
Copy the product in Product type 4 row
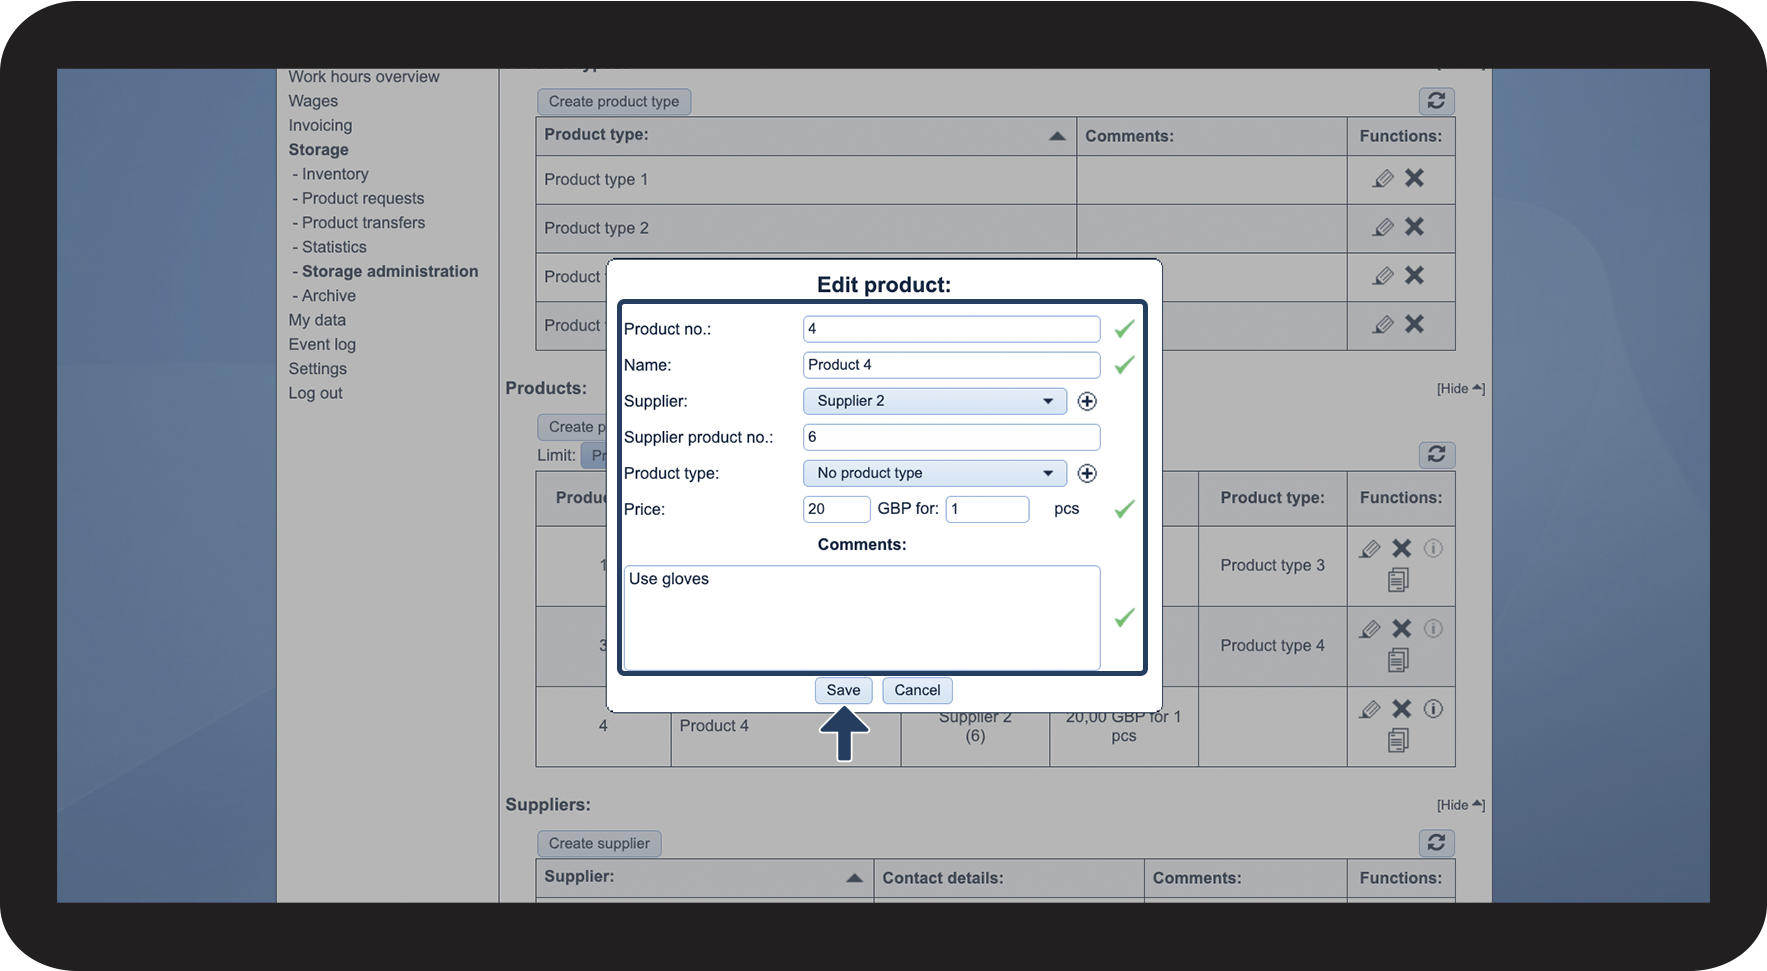[x=1398, y=660]
